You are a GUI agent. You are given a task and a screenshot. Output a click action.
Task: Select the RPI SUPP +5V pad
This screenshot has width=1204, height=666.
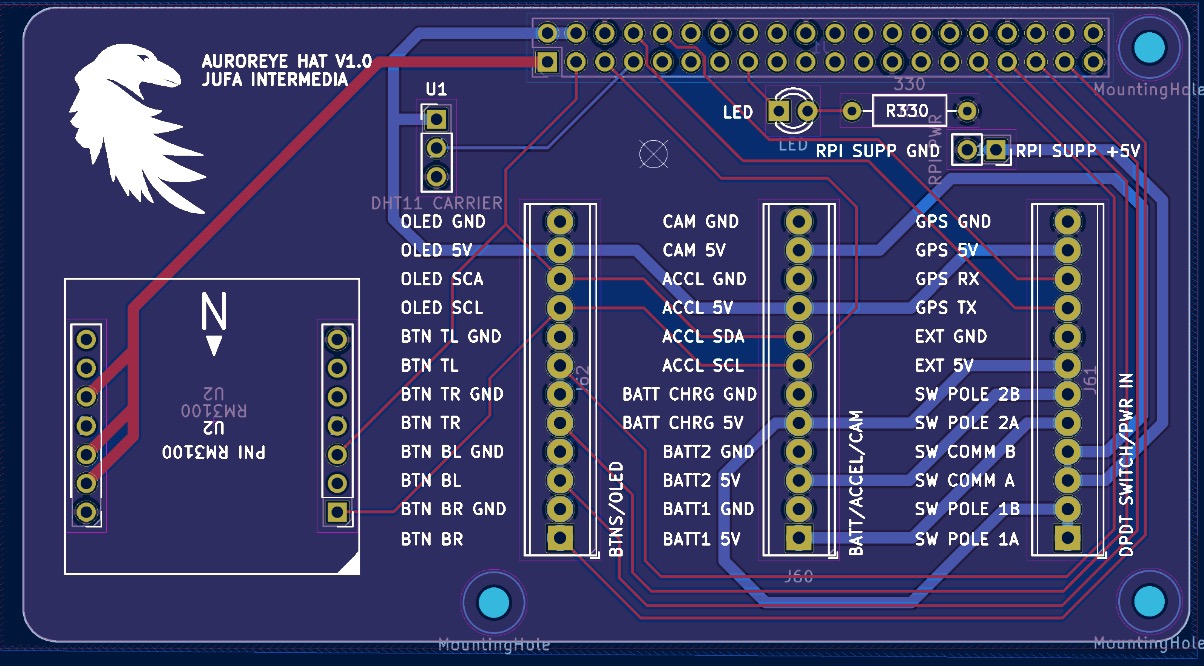point(995,151)
